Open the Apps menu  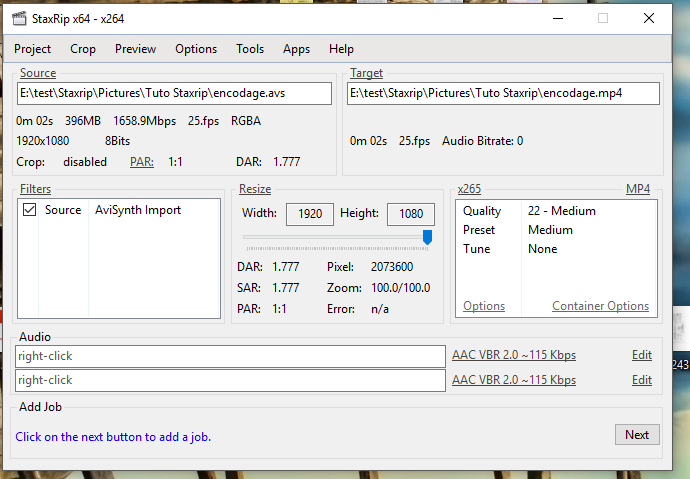[x=296, y=49]
